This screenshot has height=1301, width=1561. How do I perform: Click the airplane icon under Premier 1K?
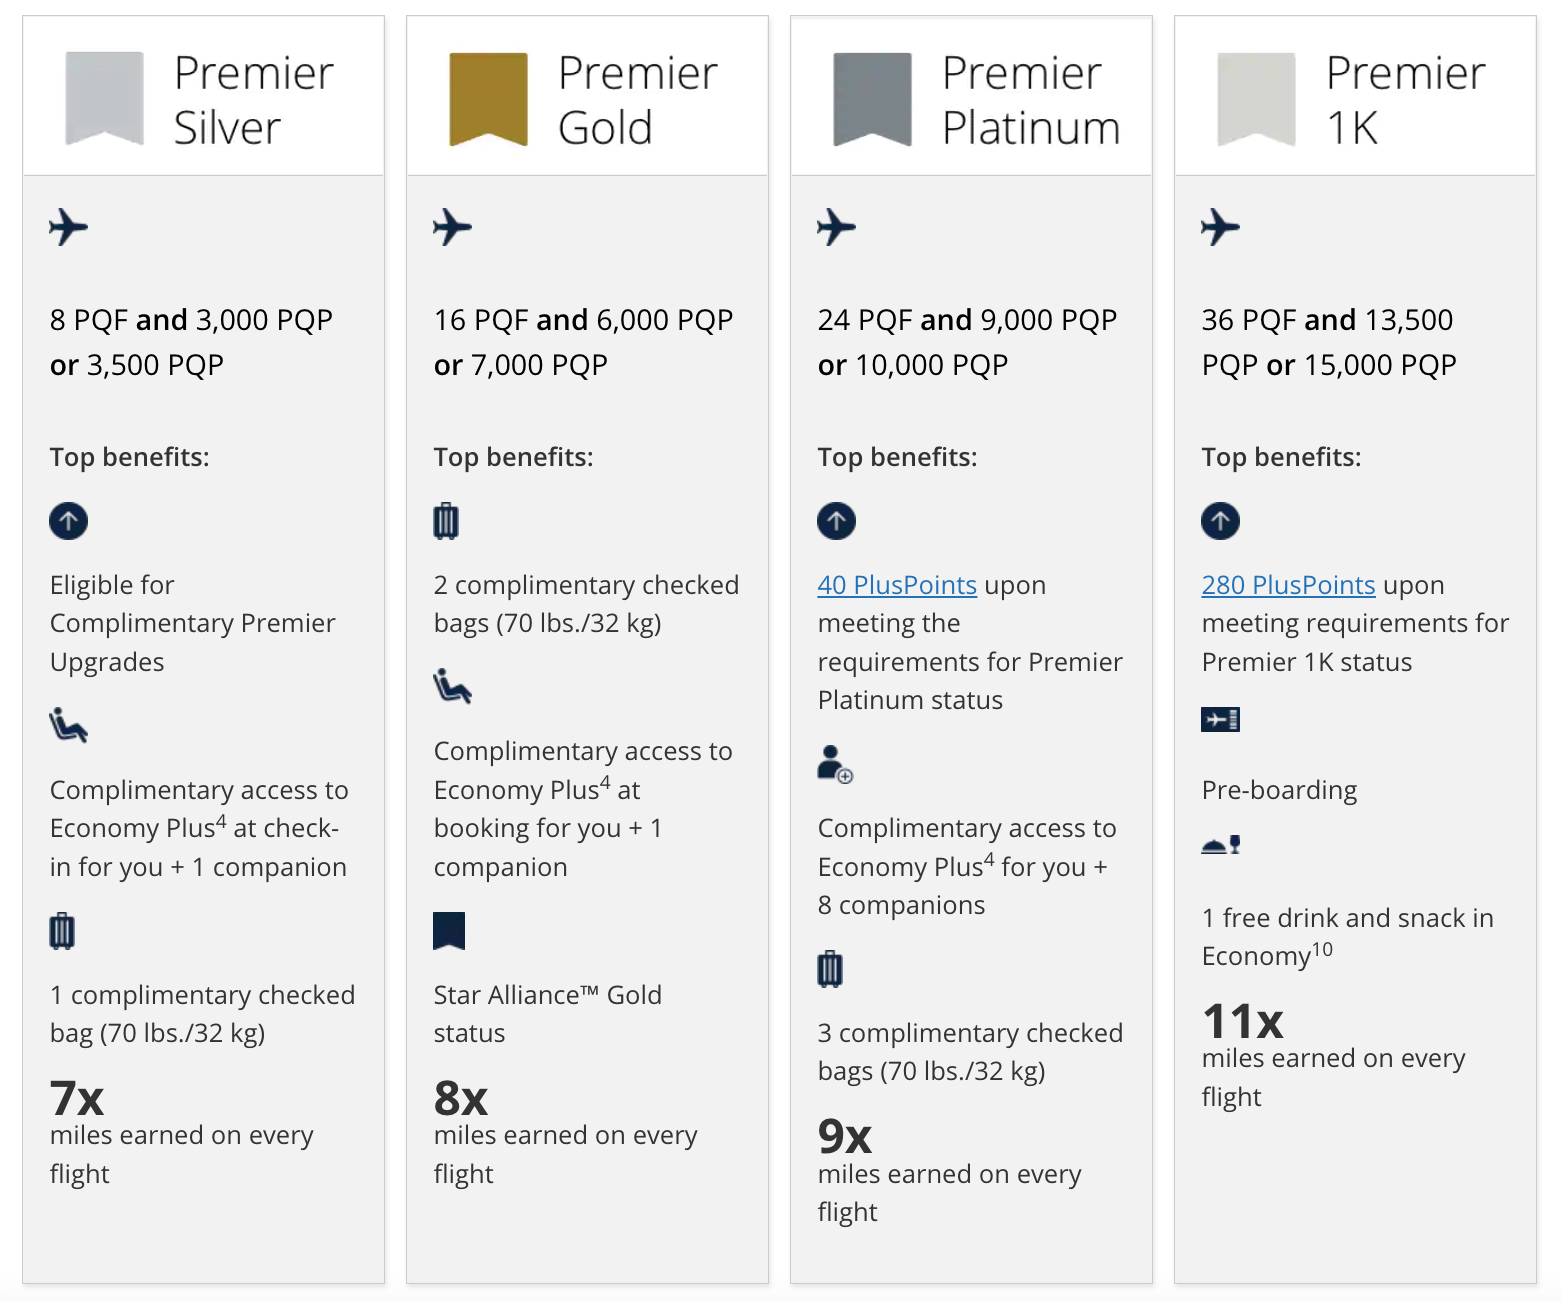coord(1220,227)
